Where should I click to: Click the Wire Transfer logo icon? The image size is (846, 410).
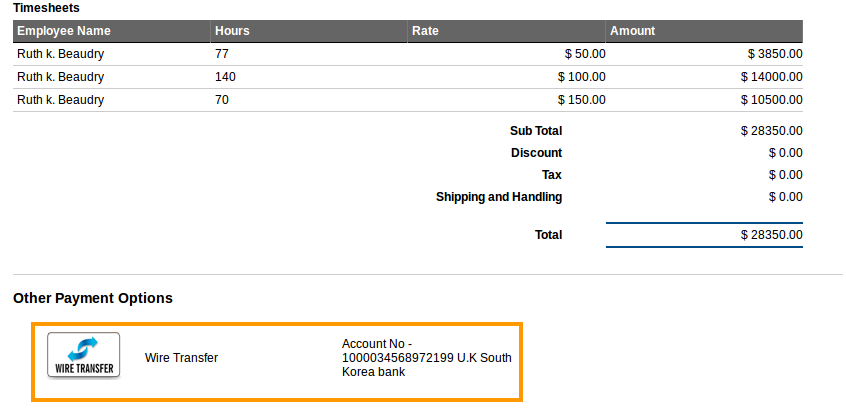click(83, 356)
